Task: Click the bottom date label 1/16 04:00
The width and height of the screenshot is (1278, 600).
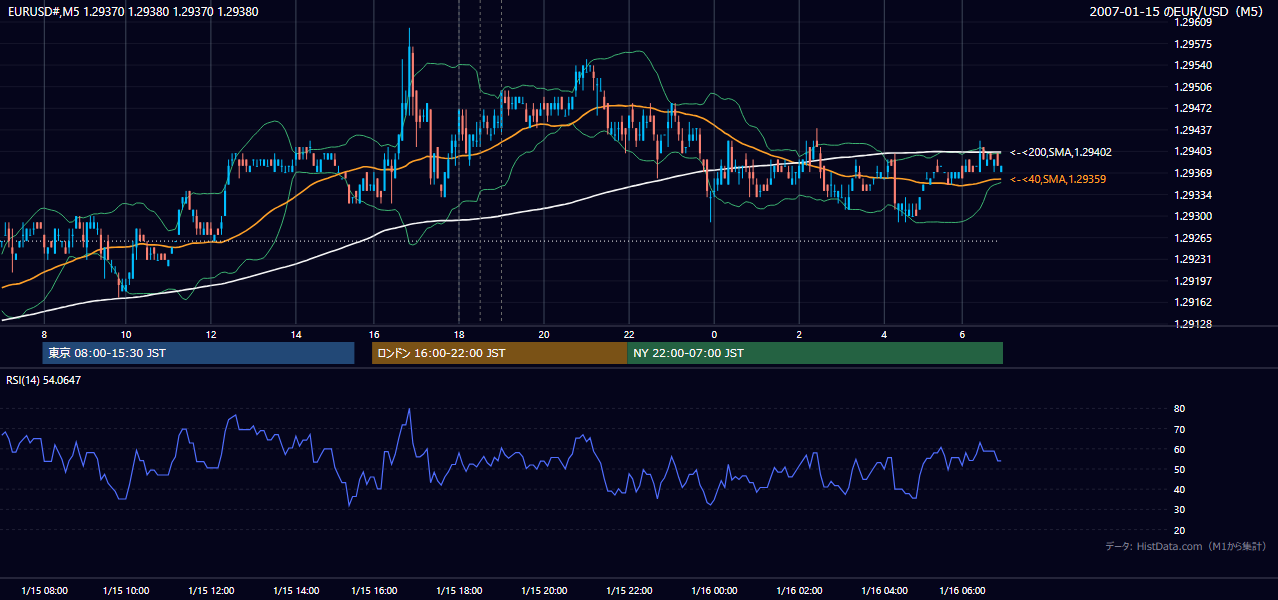Action: tap(884, 591)
